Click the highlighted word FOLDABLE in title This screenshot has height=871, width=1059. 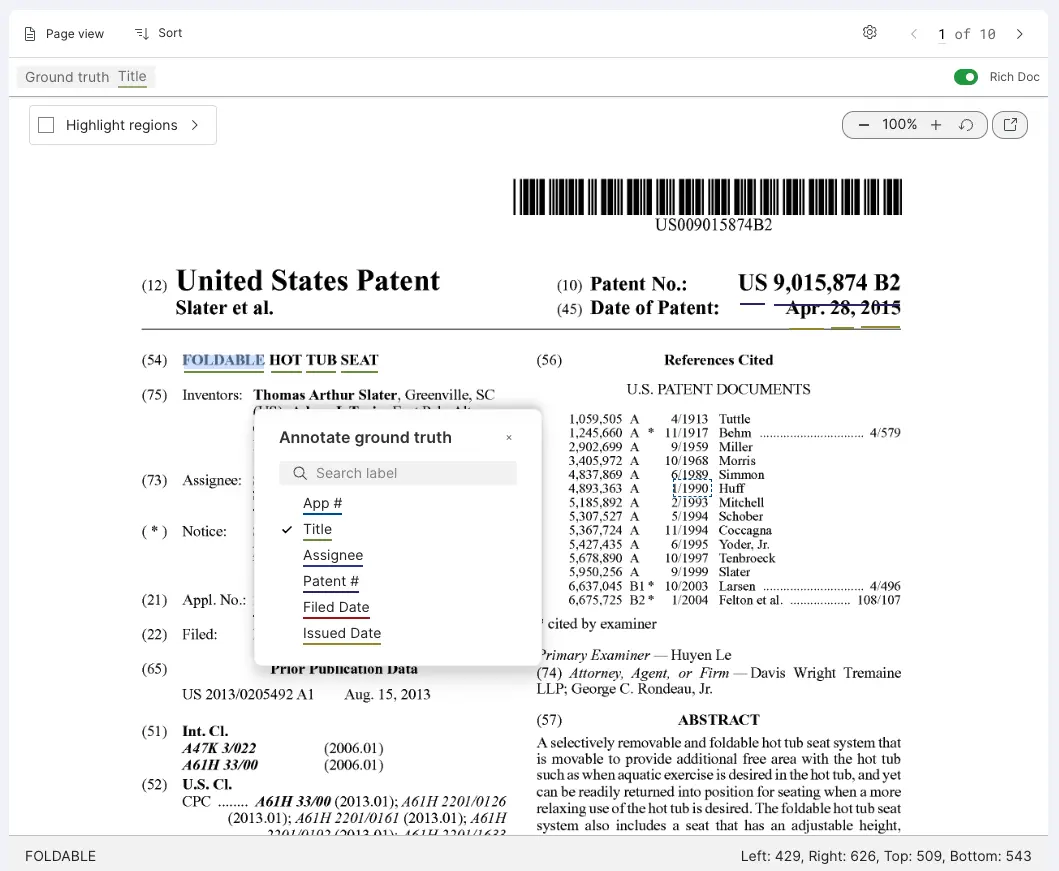click(224, 360)
